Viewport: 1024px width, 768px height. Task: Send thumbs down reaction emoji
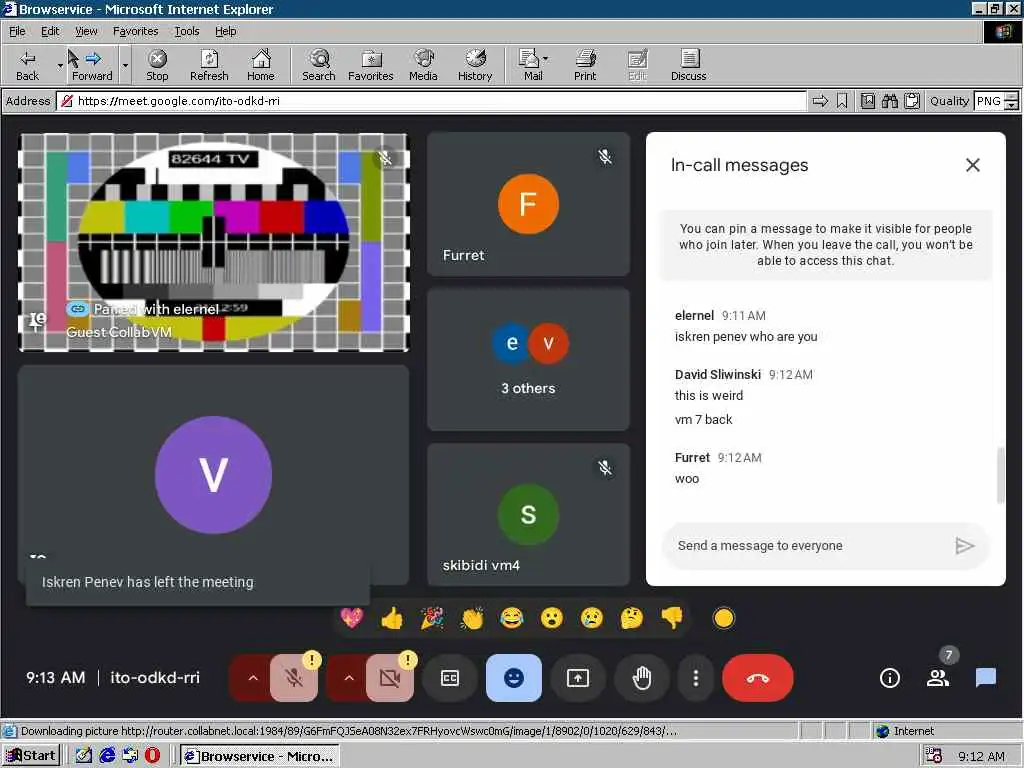coord(671,618)
